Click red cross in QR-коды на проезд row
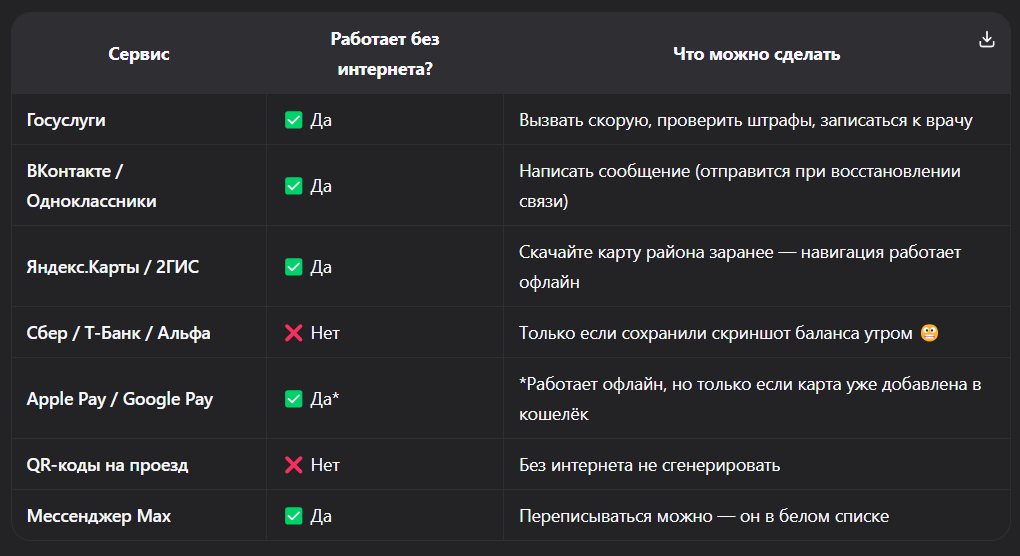Viewport: 1020px width, 556px height. [x=293, y=465]
